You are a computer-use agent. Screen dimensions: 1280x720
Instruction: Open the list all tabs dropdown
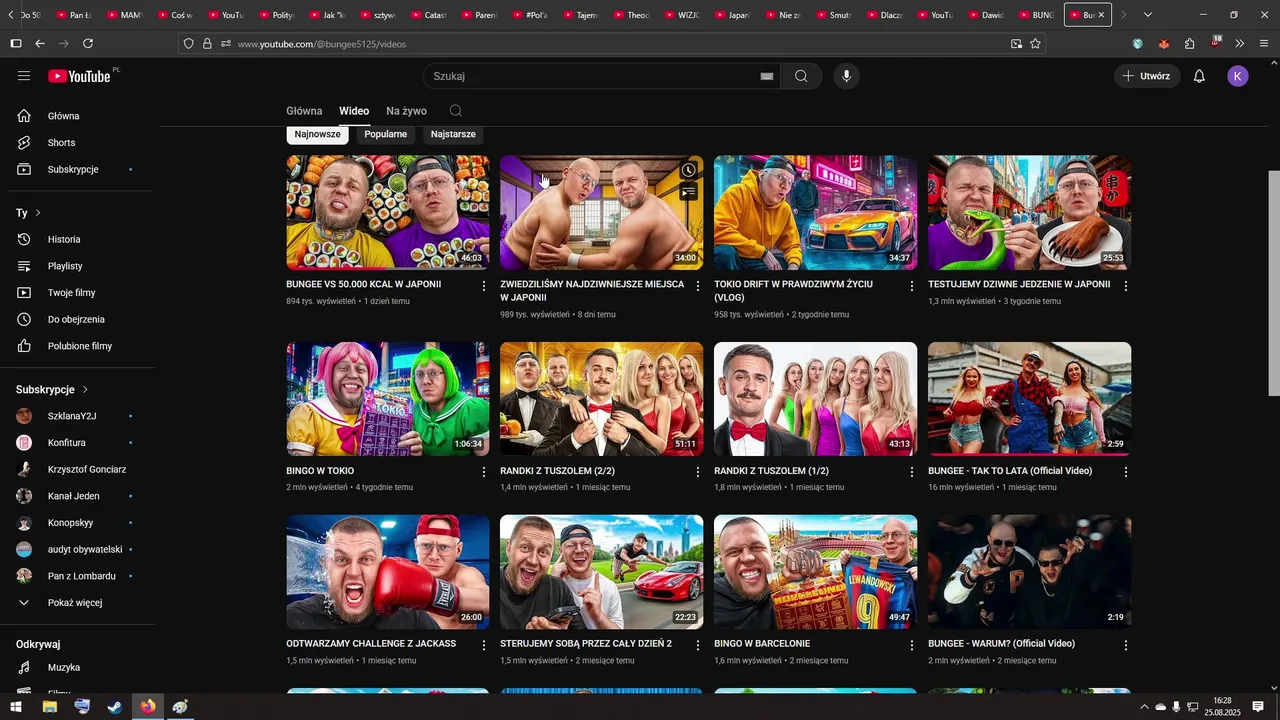[1147, 15]
